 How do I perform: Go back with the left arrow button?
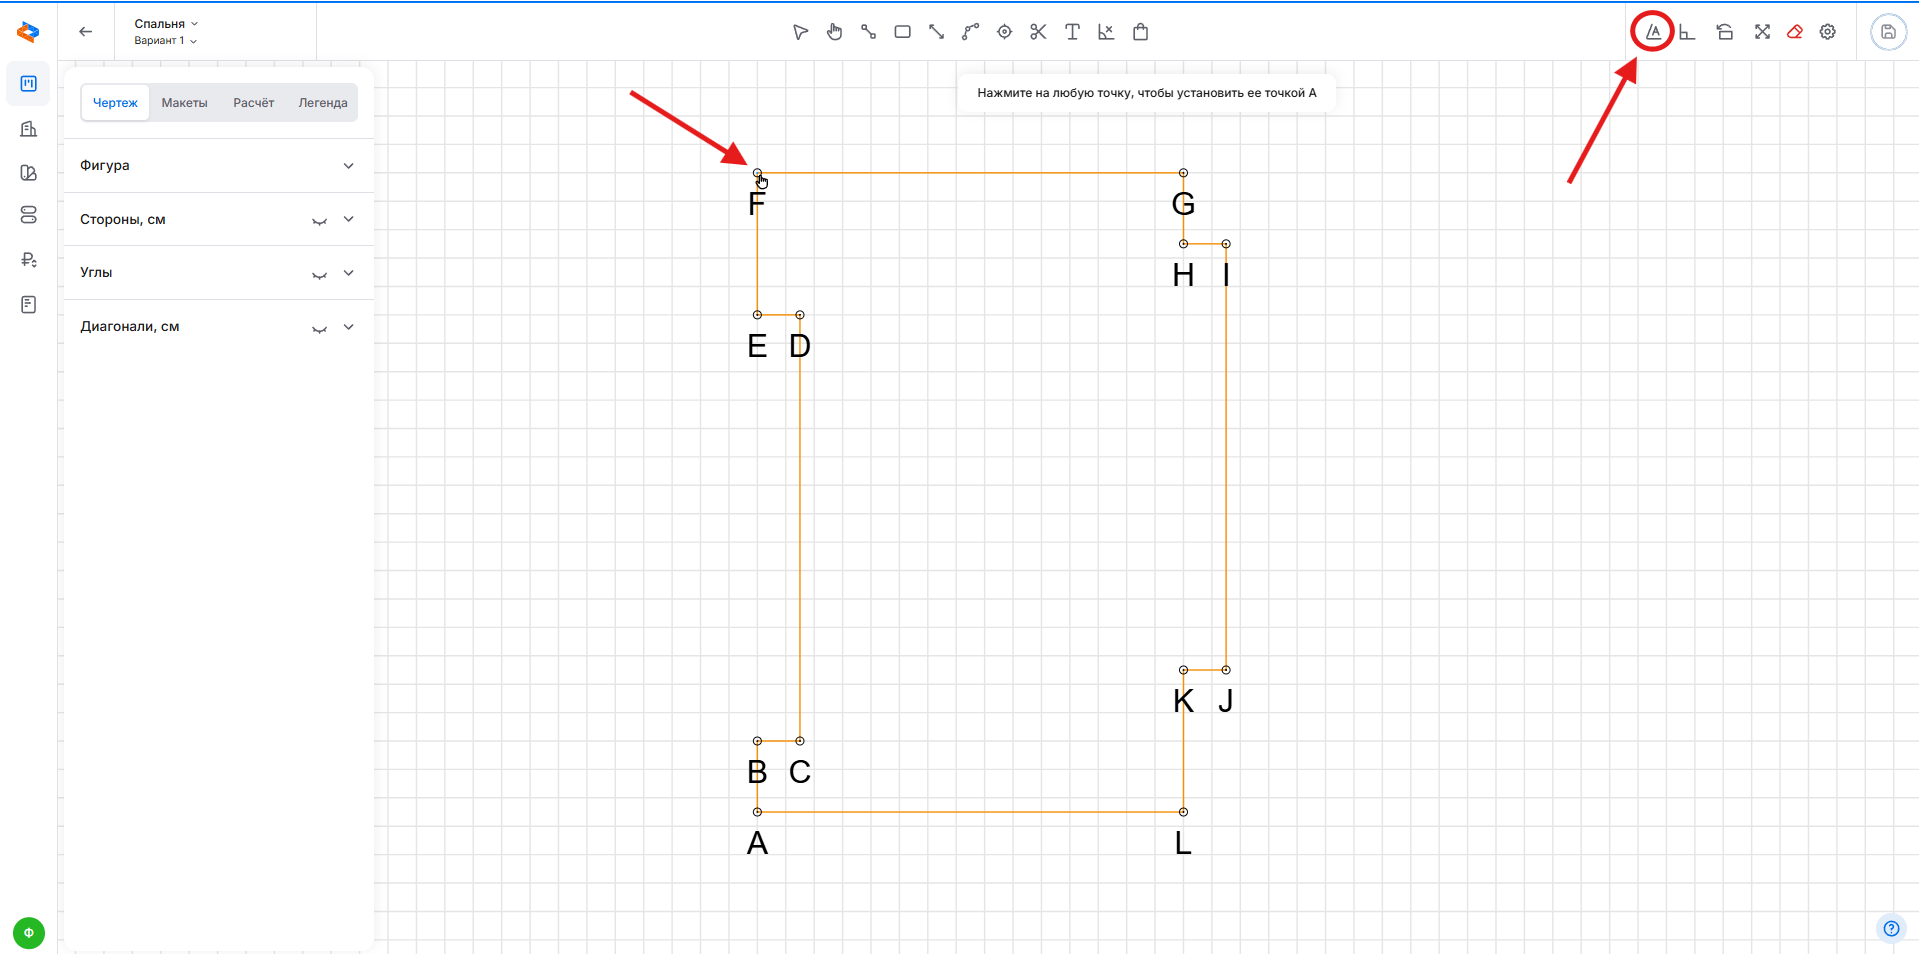point(86,32)
